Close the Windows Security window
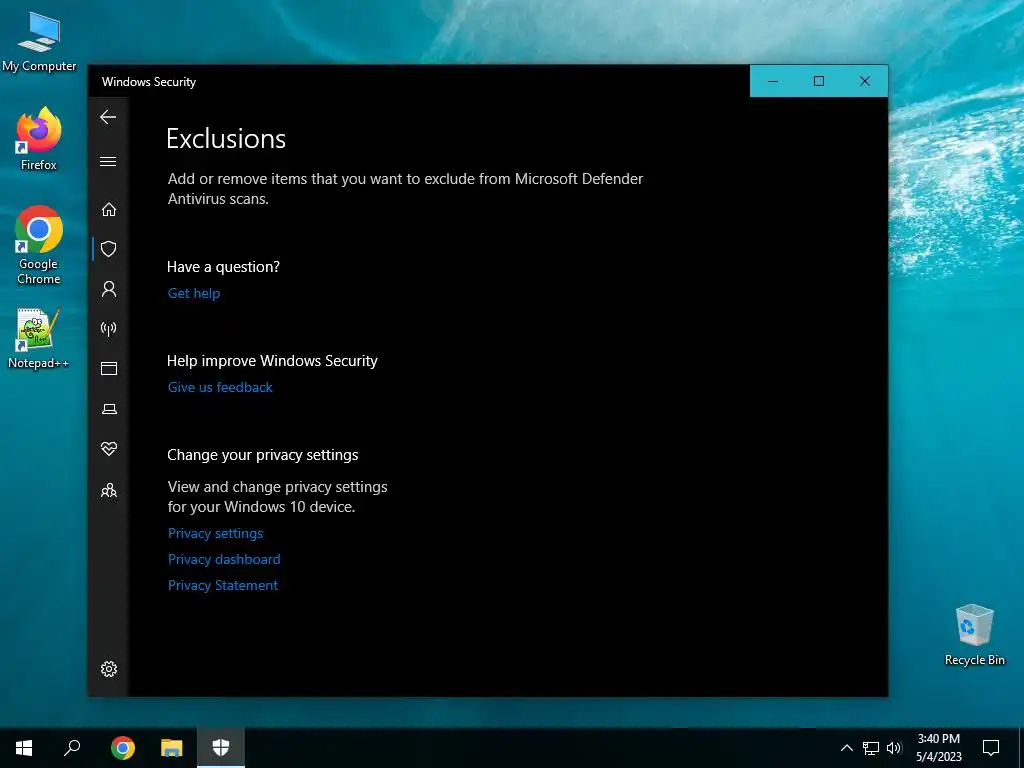The height and width of the screenshot is (768, 1024). click(865, 81)
